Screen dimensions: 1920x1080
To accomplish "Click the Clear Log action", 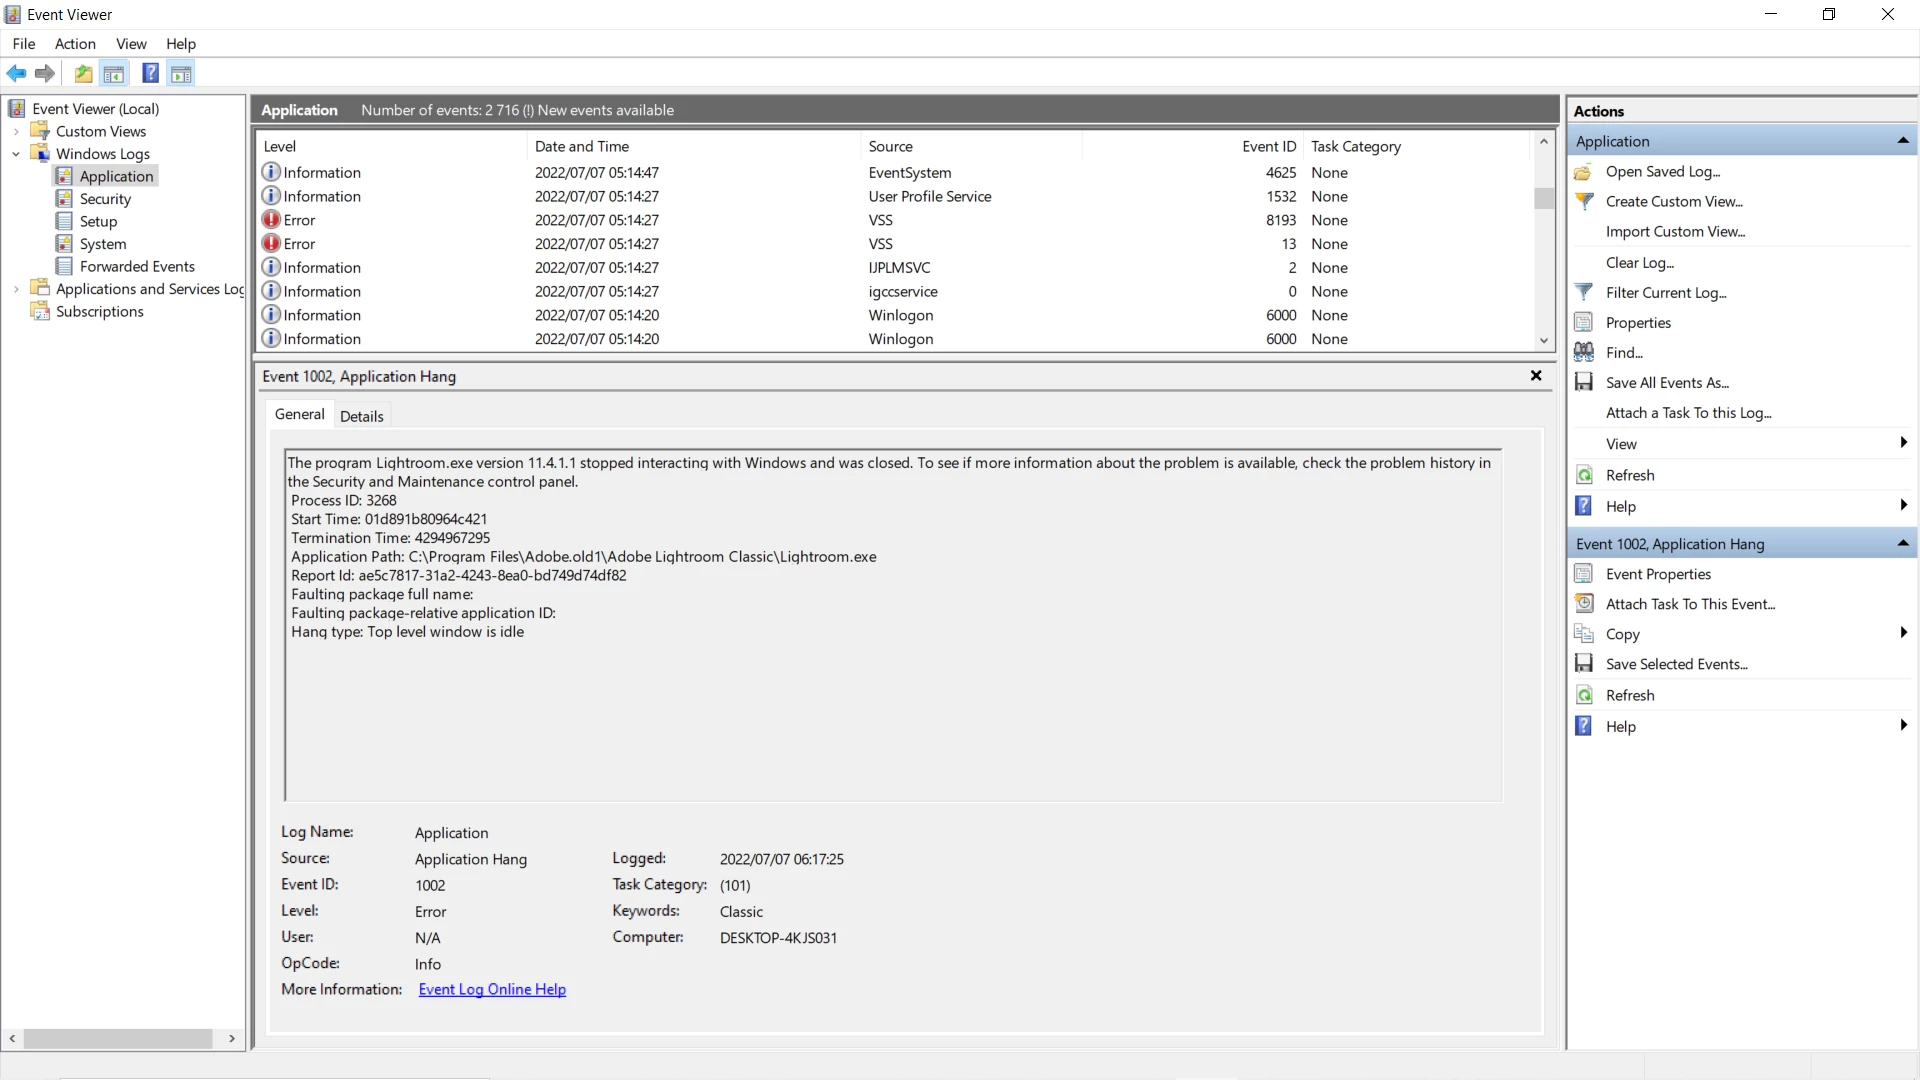I will pyautogui.click(x=1639, y=263).
